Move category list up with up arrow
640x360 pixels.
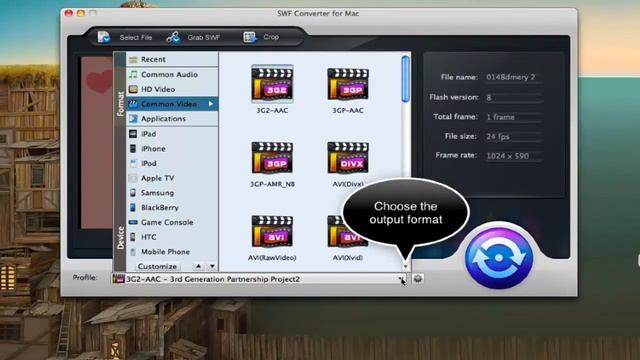[198, 266]
